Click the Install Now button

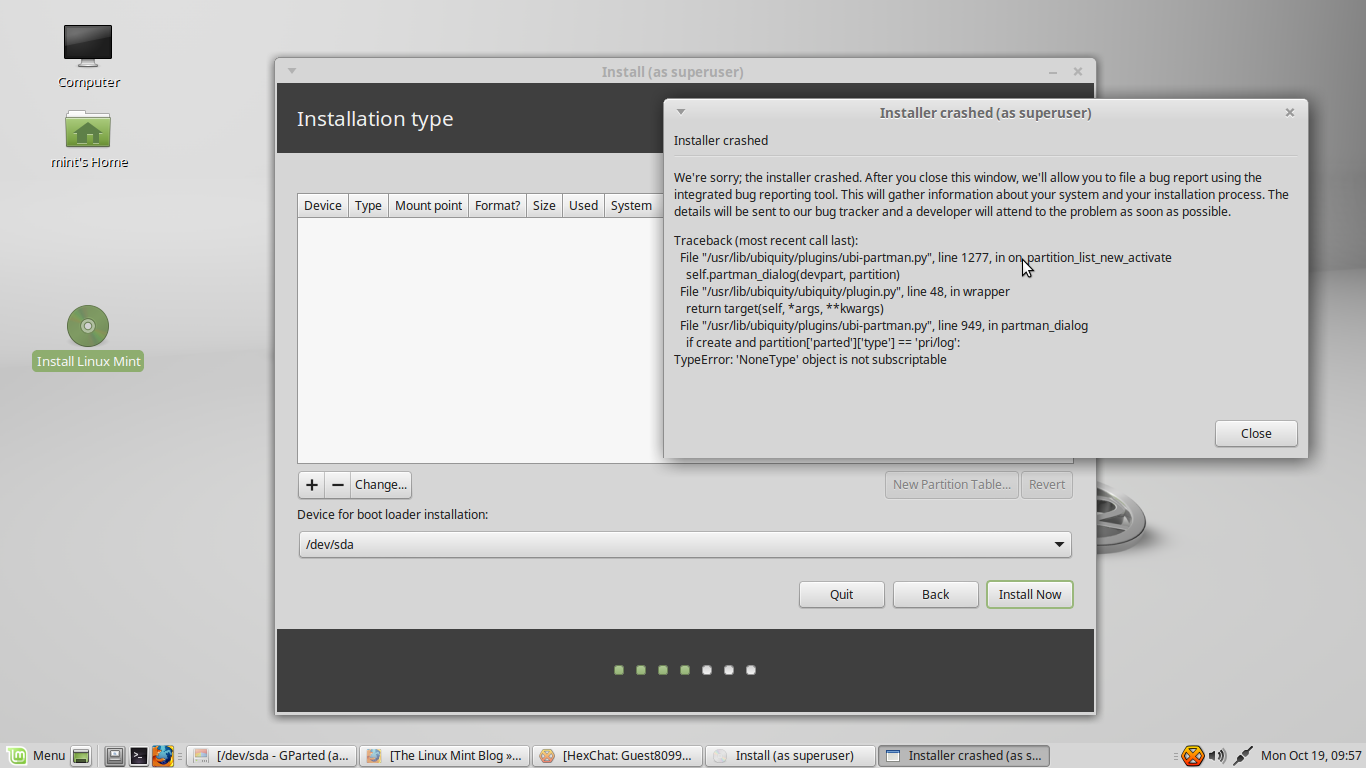[1029, 594]
